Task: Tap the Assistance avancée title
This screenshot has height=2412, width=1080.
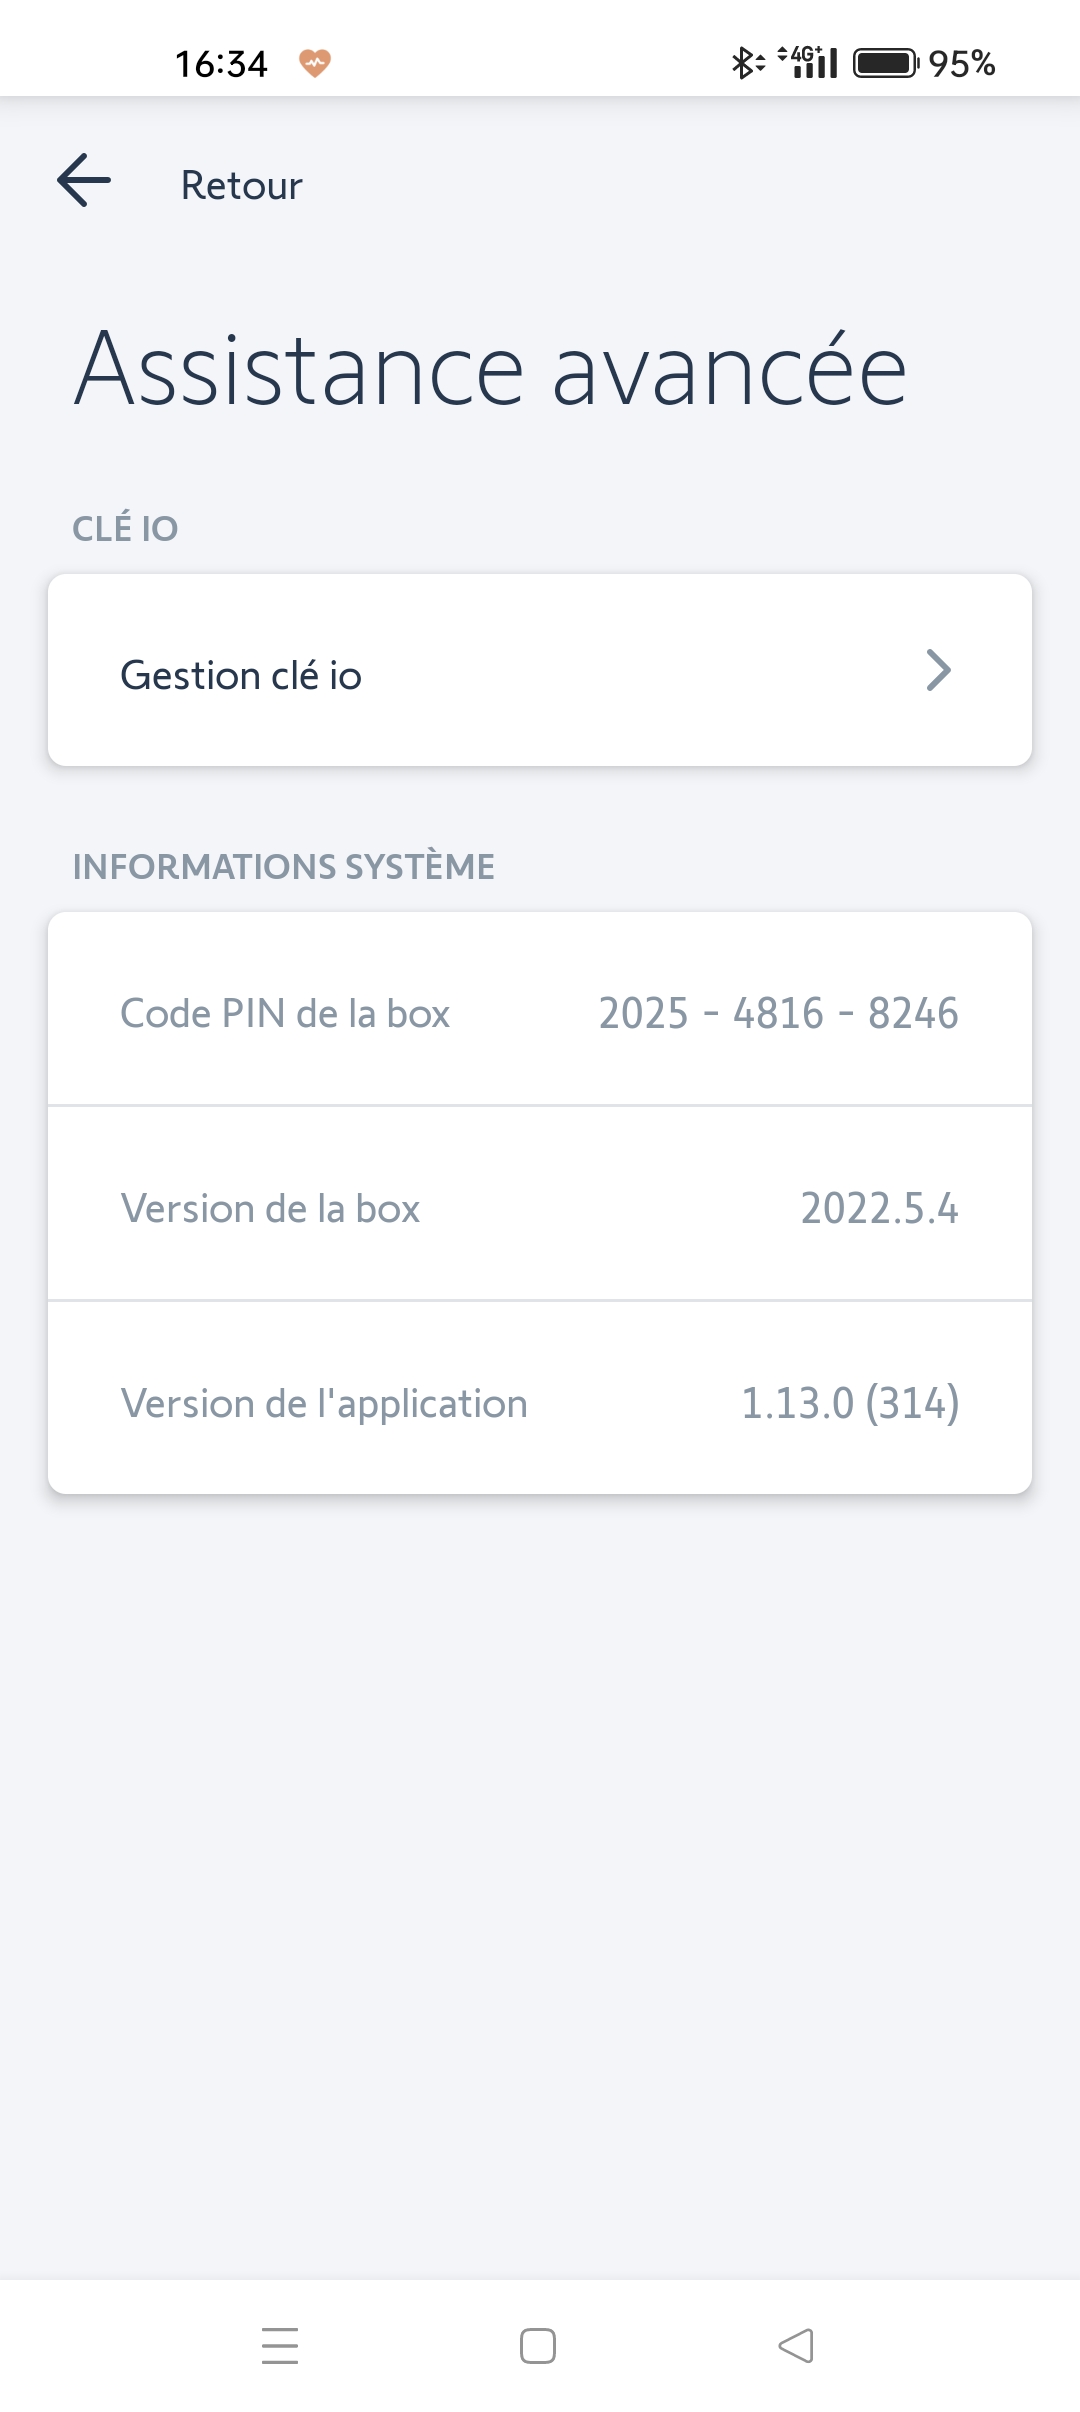Action: pyautogui.click(x=491, y=369)
